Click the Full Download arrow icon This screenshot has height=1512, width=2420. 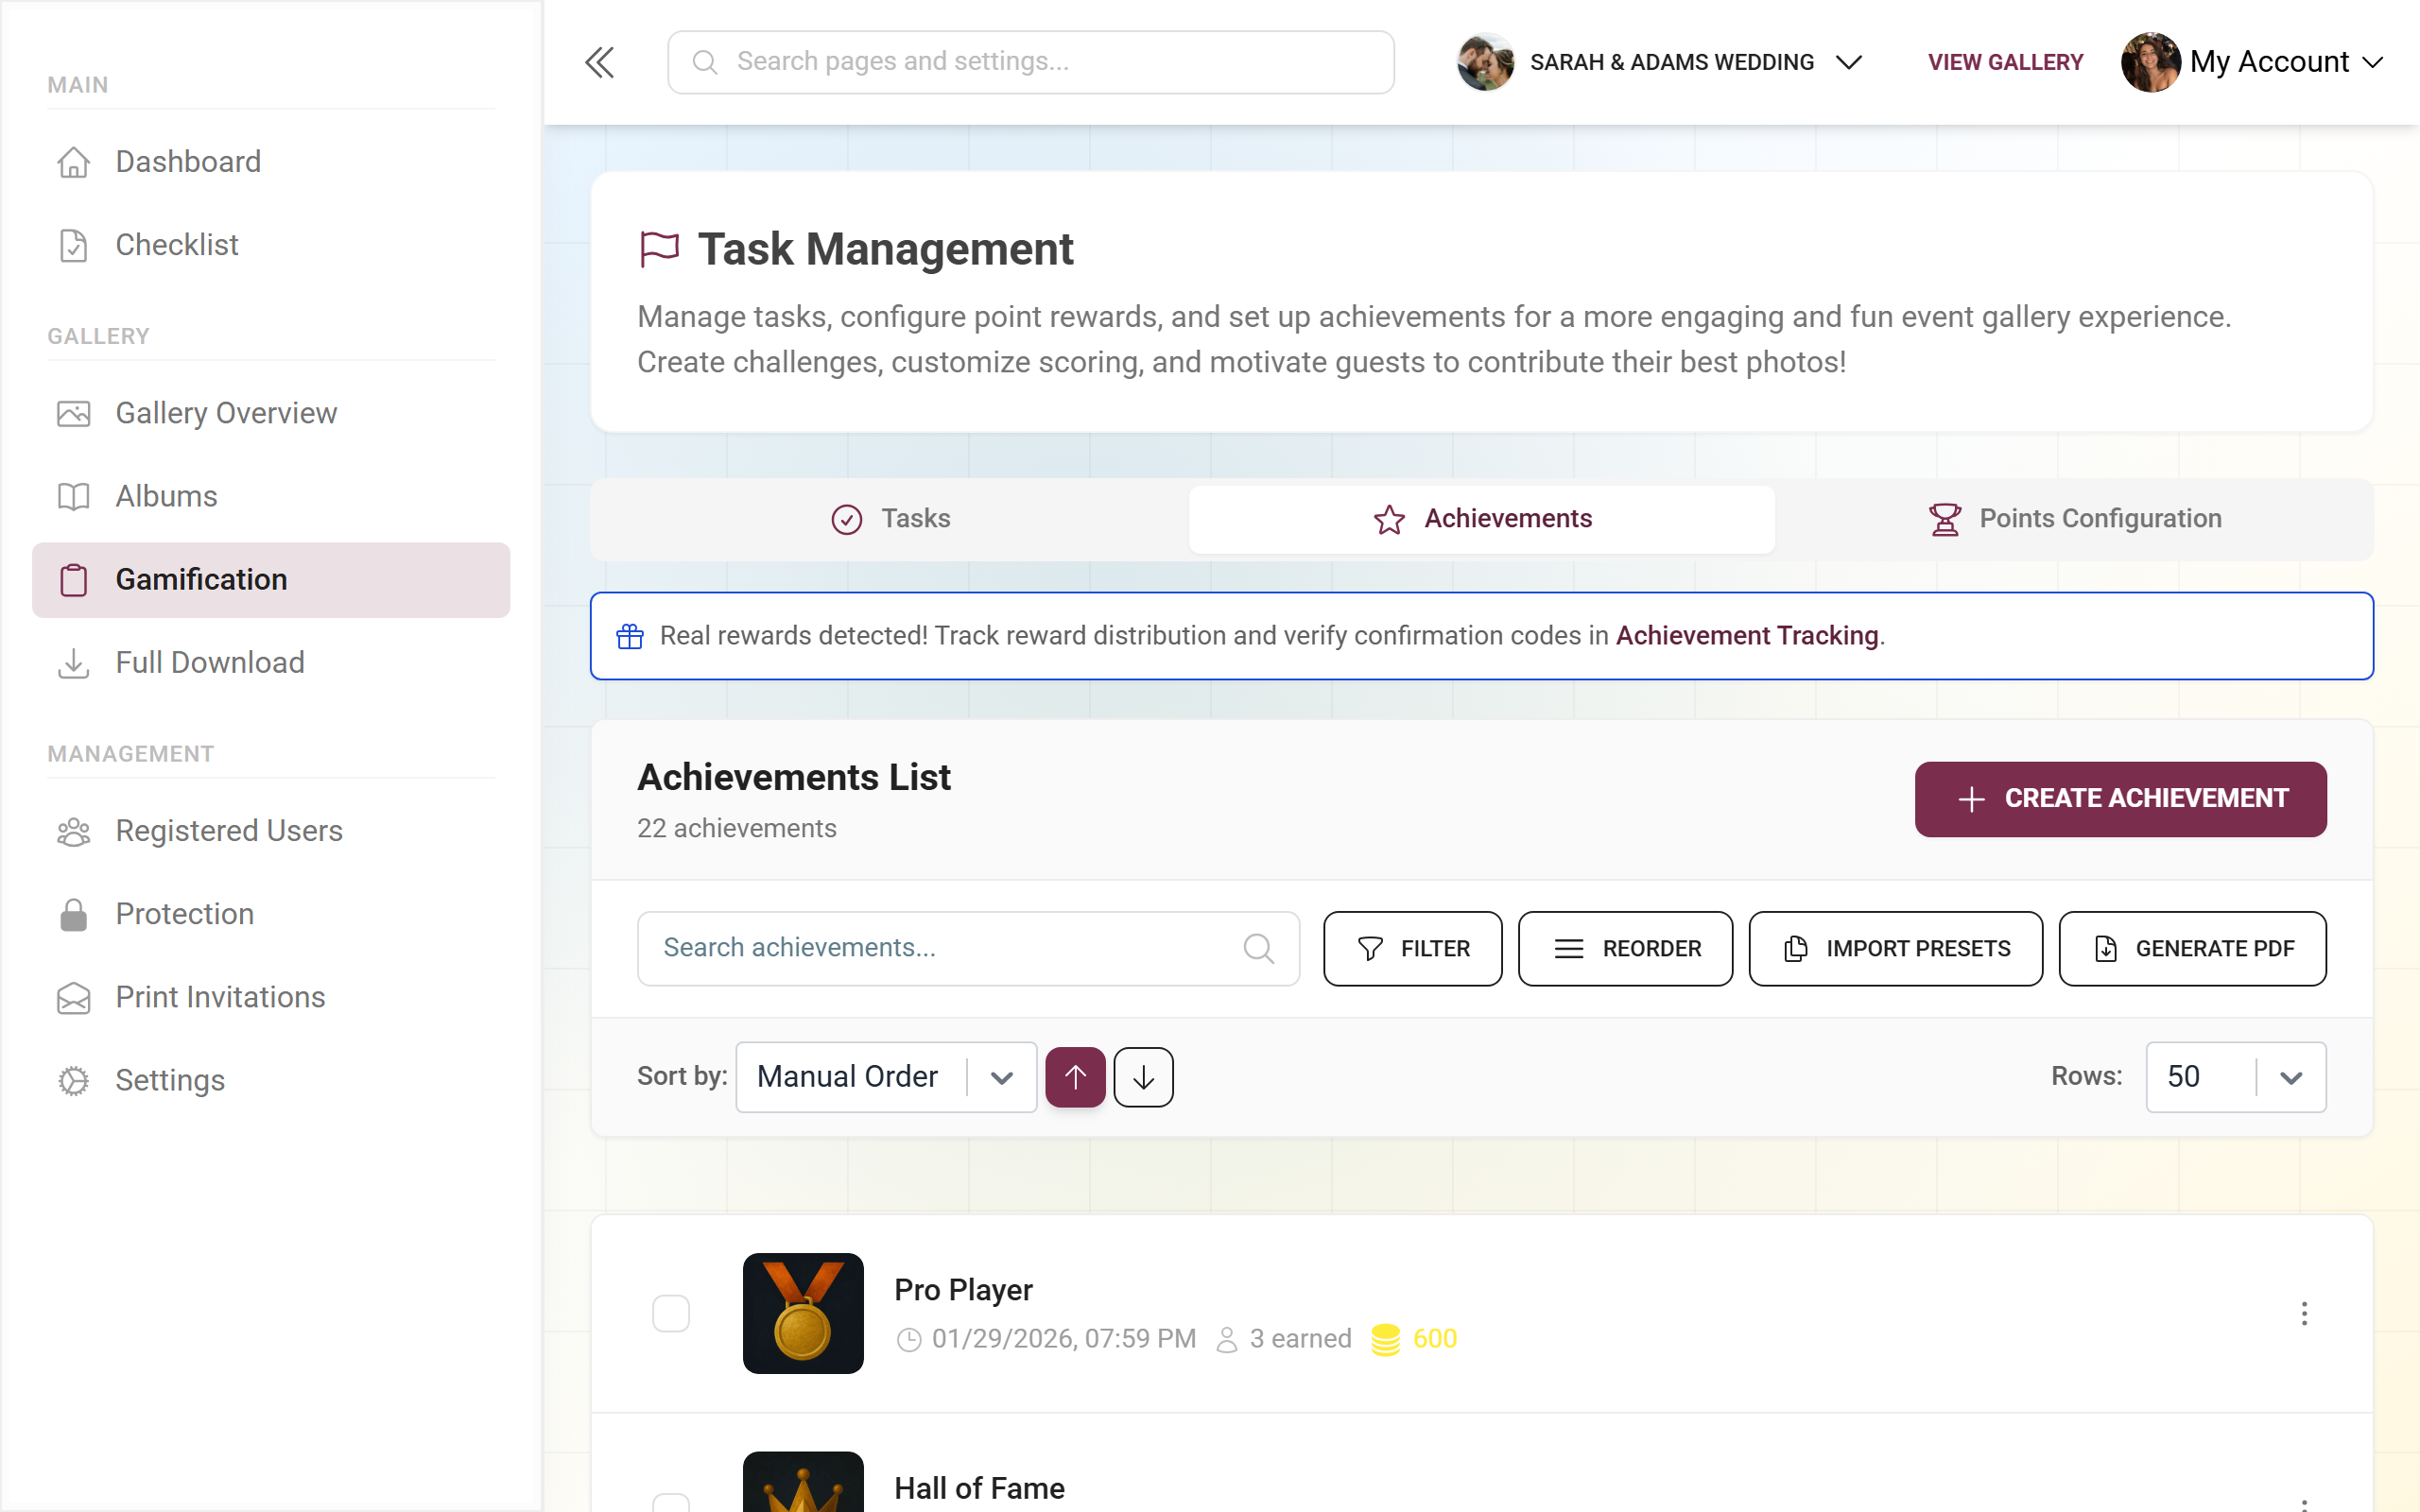(x=74, y=663)
